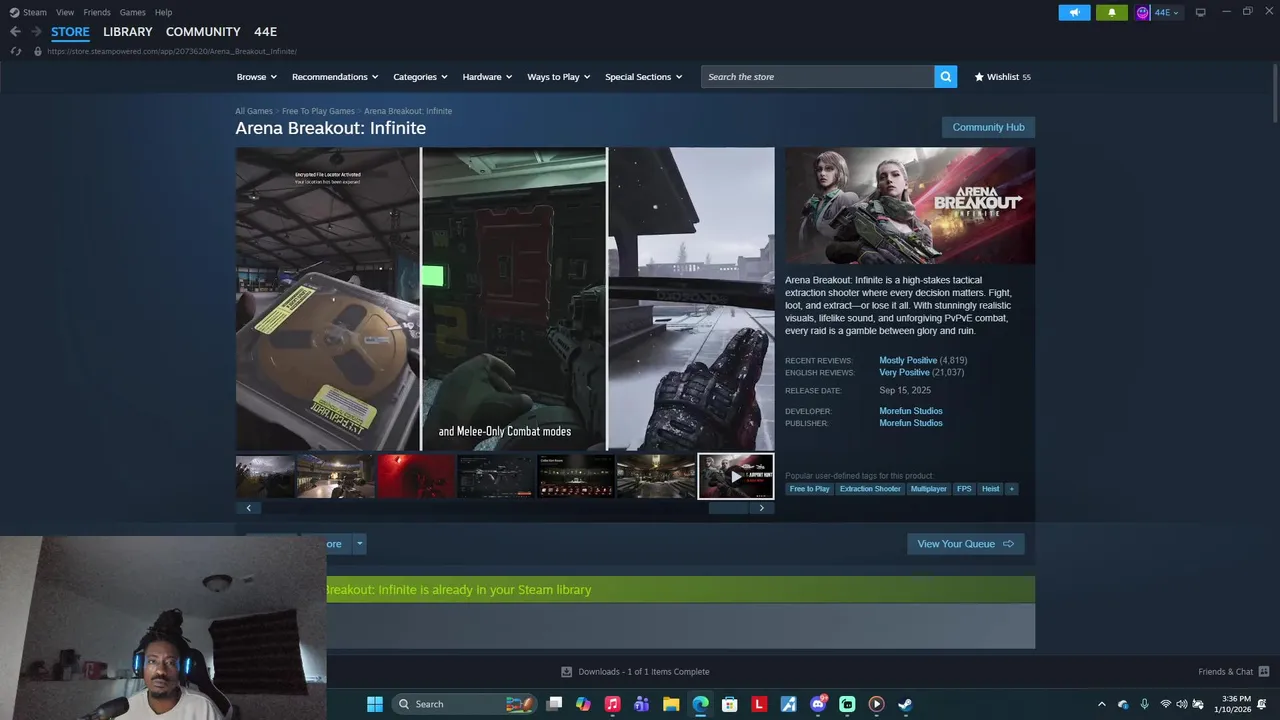Image resolution: width=1280 pixels, height=720 pixels.
Task: Click the thumbnail strip scrollbar handle
Action: (728, 508)
